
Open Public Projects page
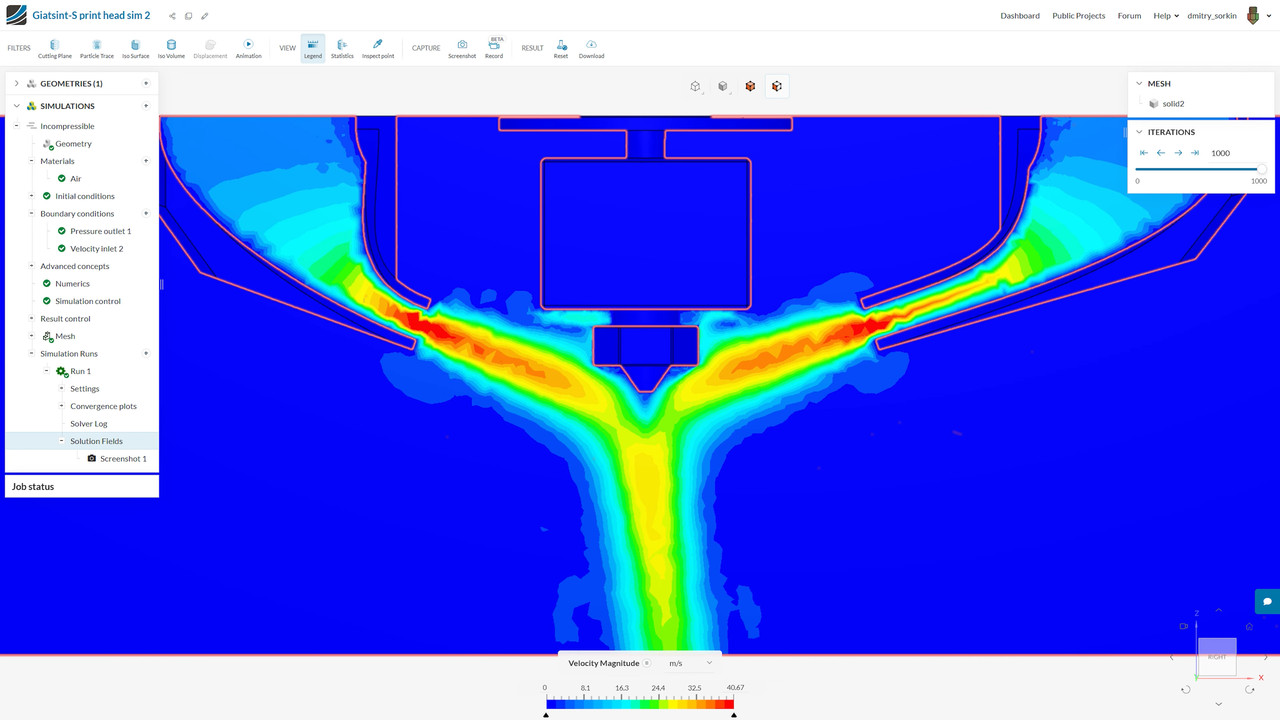pos(1078,16)
